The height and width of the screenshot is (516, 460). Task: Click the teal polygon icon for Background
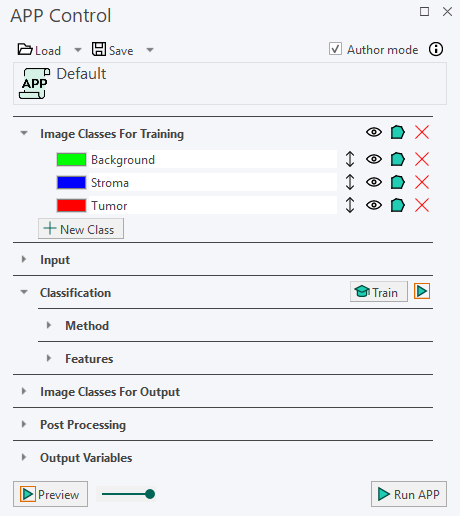pyautogui.click(x=398, y=159)
